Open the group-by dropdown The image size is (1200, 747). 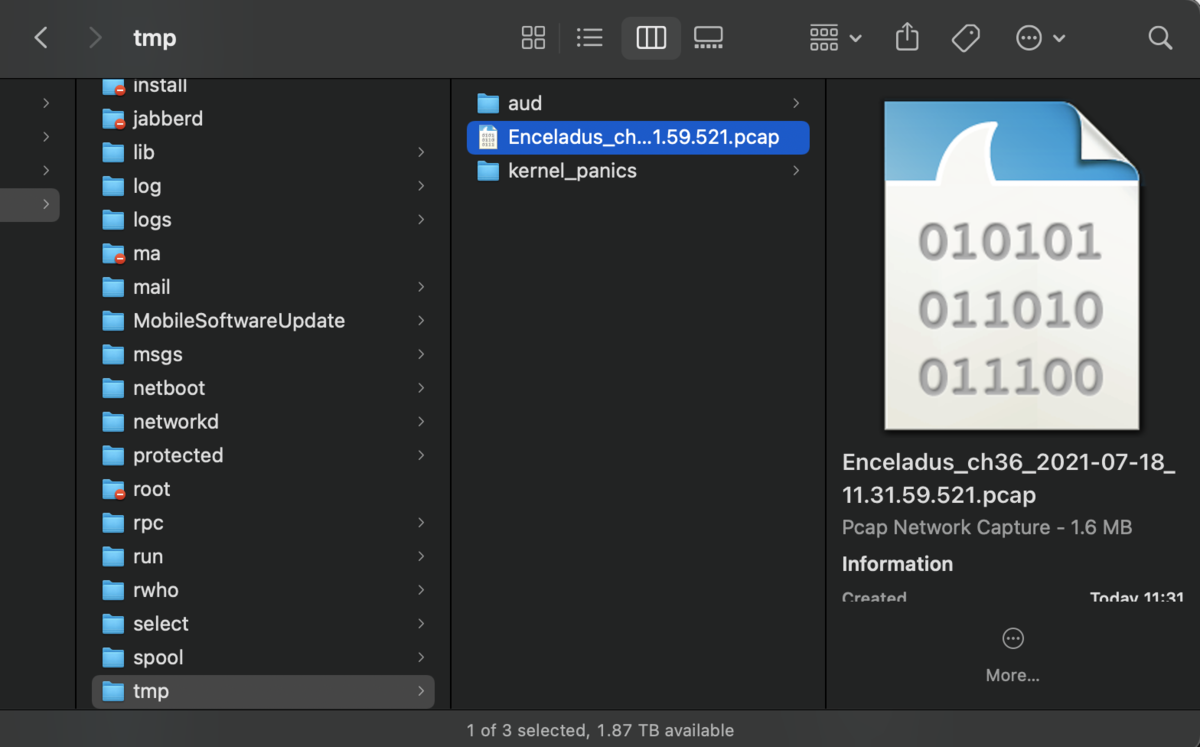pos(835,38)
